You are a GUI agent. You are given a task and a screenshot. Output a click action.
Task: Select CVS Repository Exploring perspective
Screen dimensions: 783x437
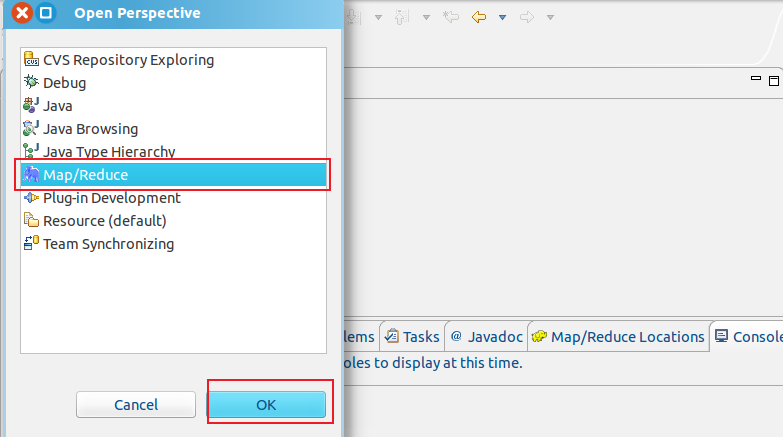point(173,60)
